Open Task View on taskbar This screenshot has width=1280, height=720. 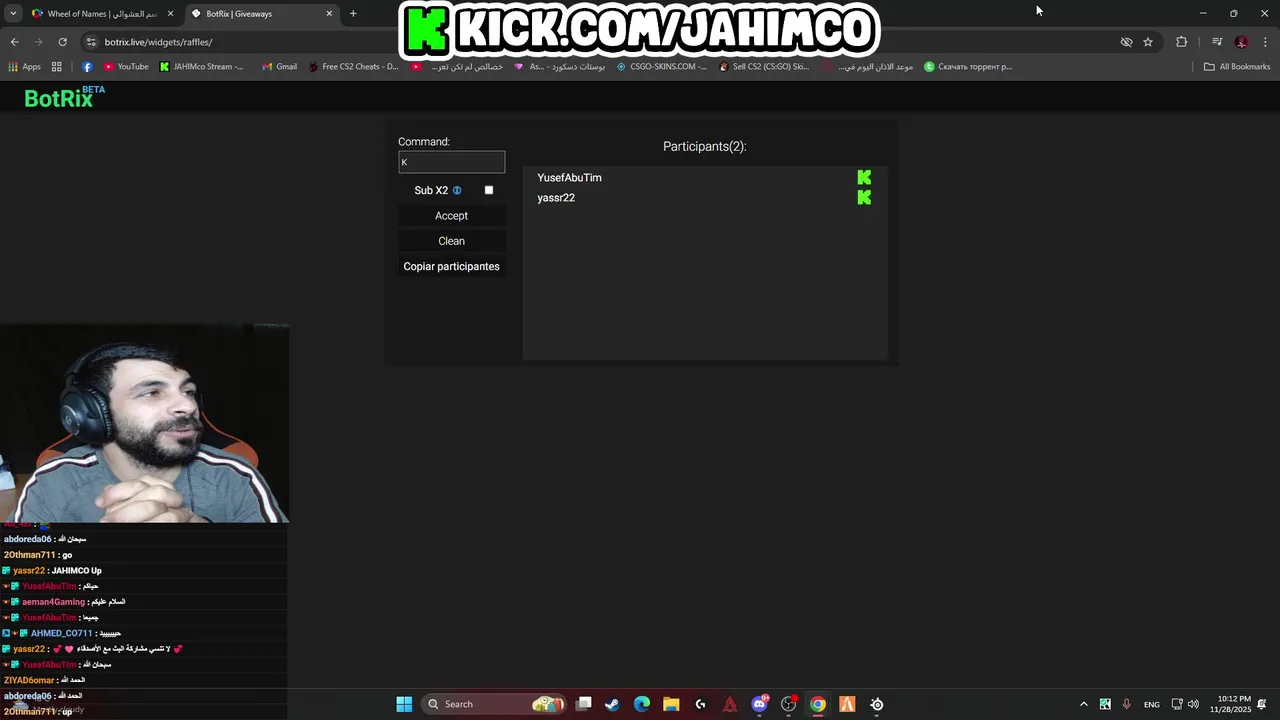pos(583,704)
